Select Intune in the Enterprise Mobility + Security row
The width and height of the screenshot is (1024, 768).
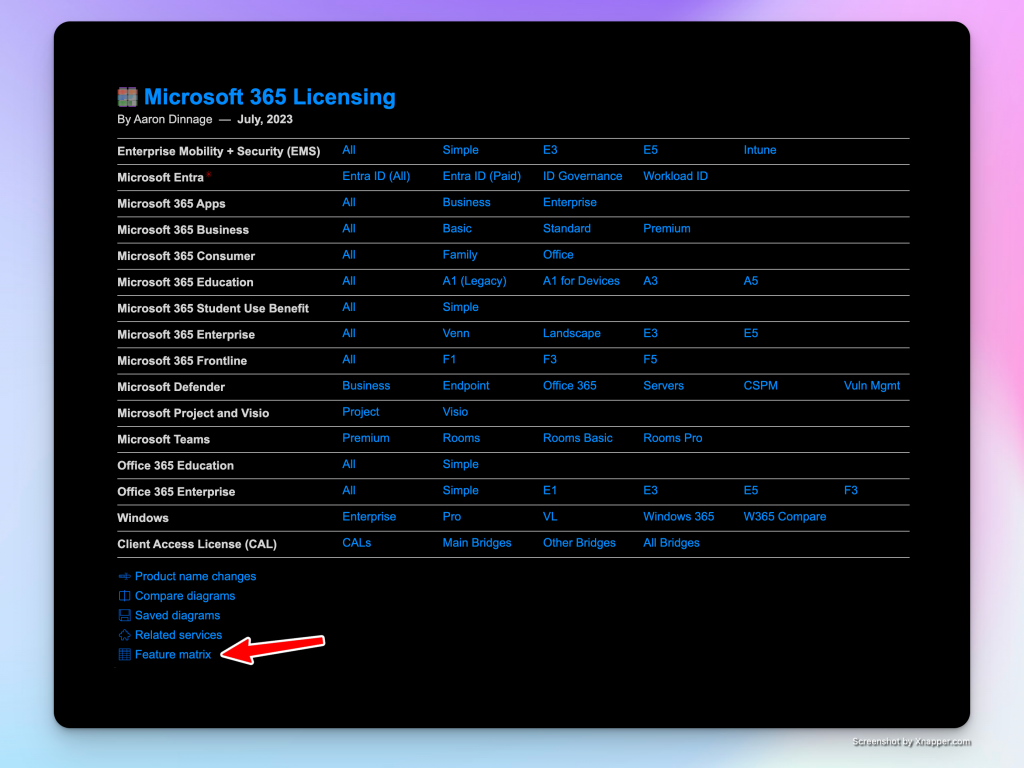[759, 150]
